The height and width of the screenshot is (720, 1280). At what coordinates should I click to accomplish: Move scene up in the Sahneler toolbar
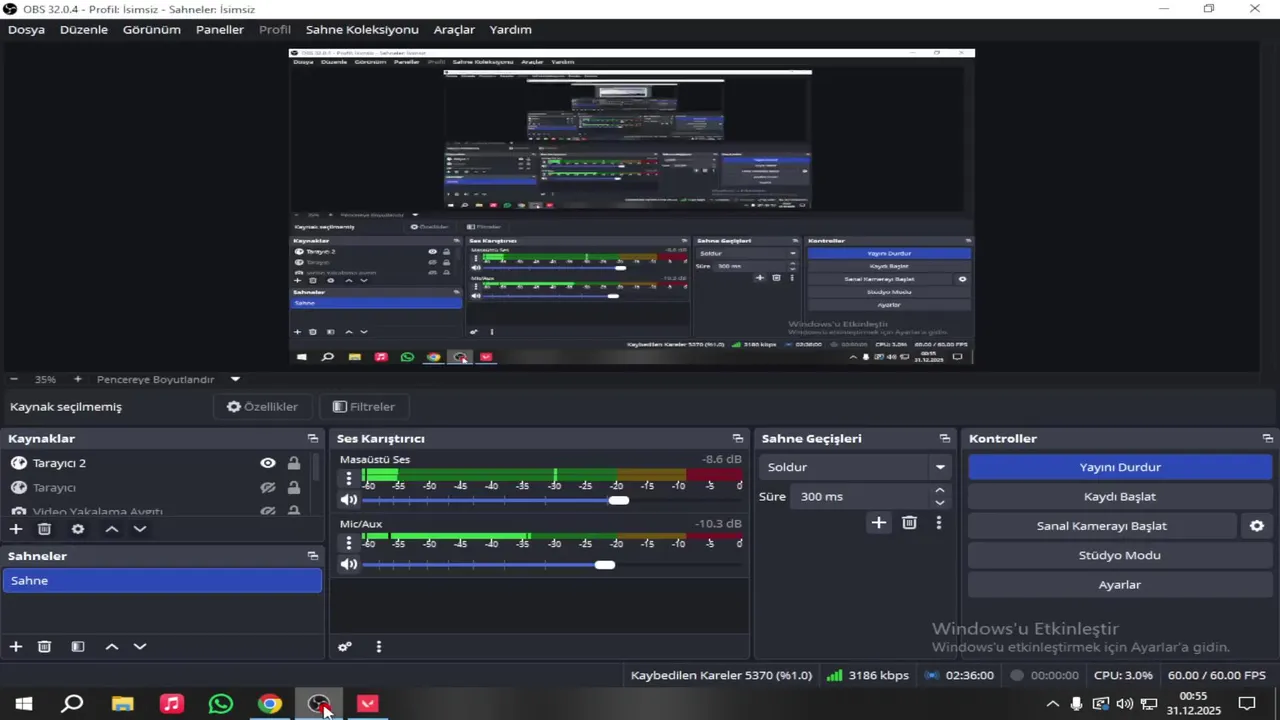pos(112,647)
